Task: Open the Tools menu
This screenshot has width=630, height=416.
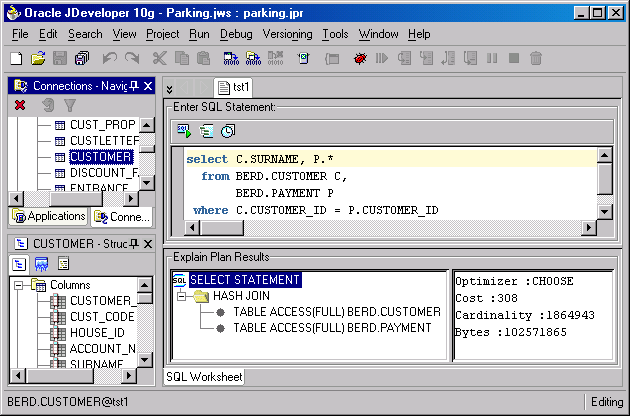Action: click(335, 34)
